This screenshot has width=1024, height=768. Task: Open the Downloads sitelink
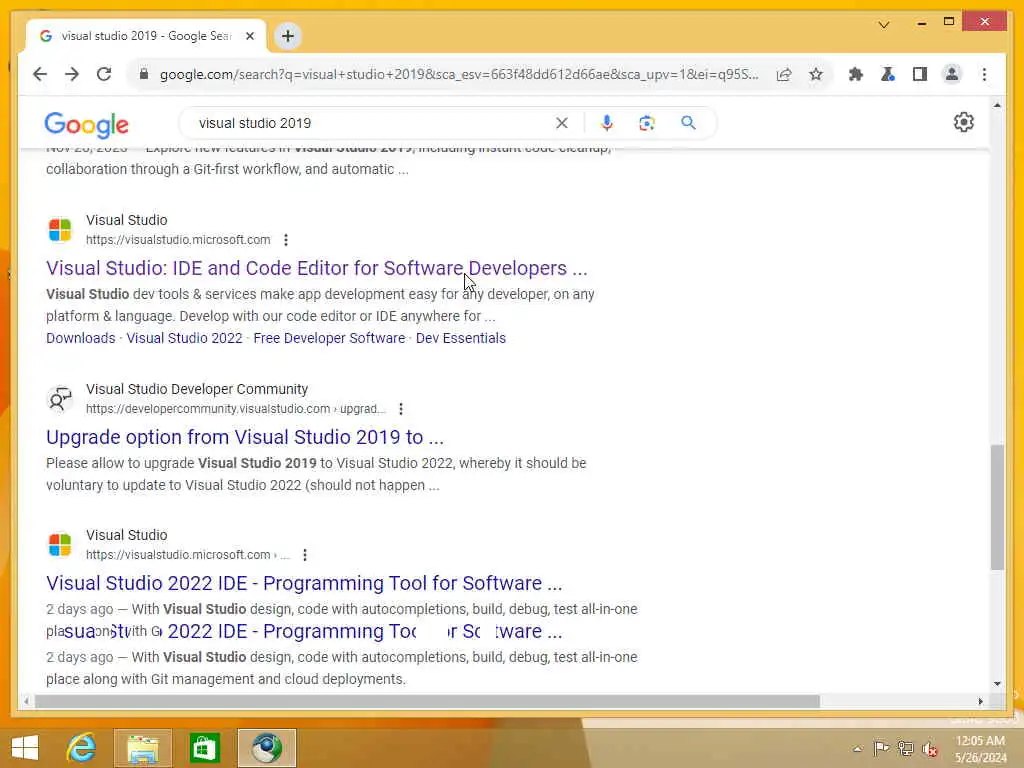[x=80, y=338]
